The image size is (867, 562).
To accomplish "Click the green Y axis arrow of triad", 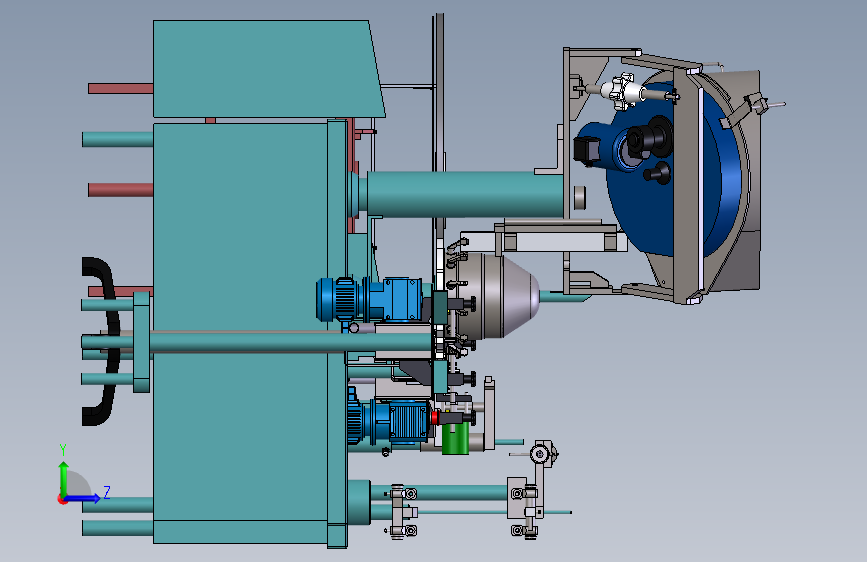I will 64,478.
